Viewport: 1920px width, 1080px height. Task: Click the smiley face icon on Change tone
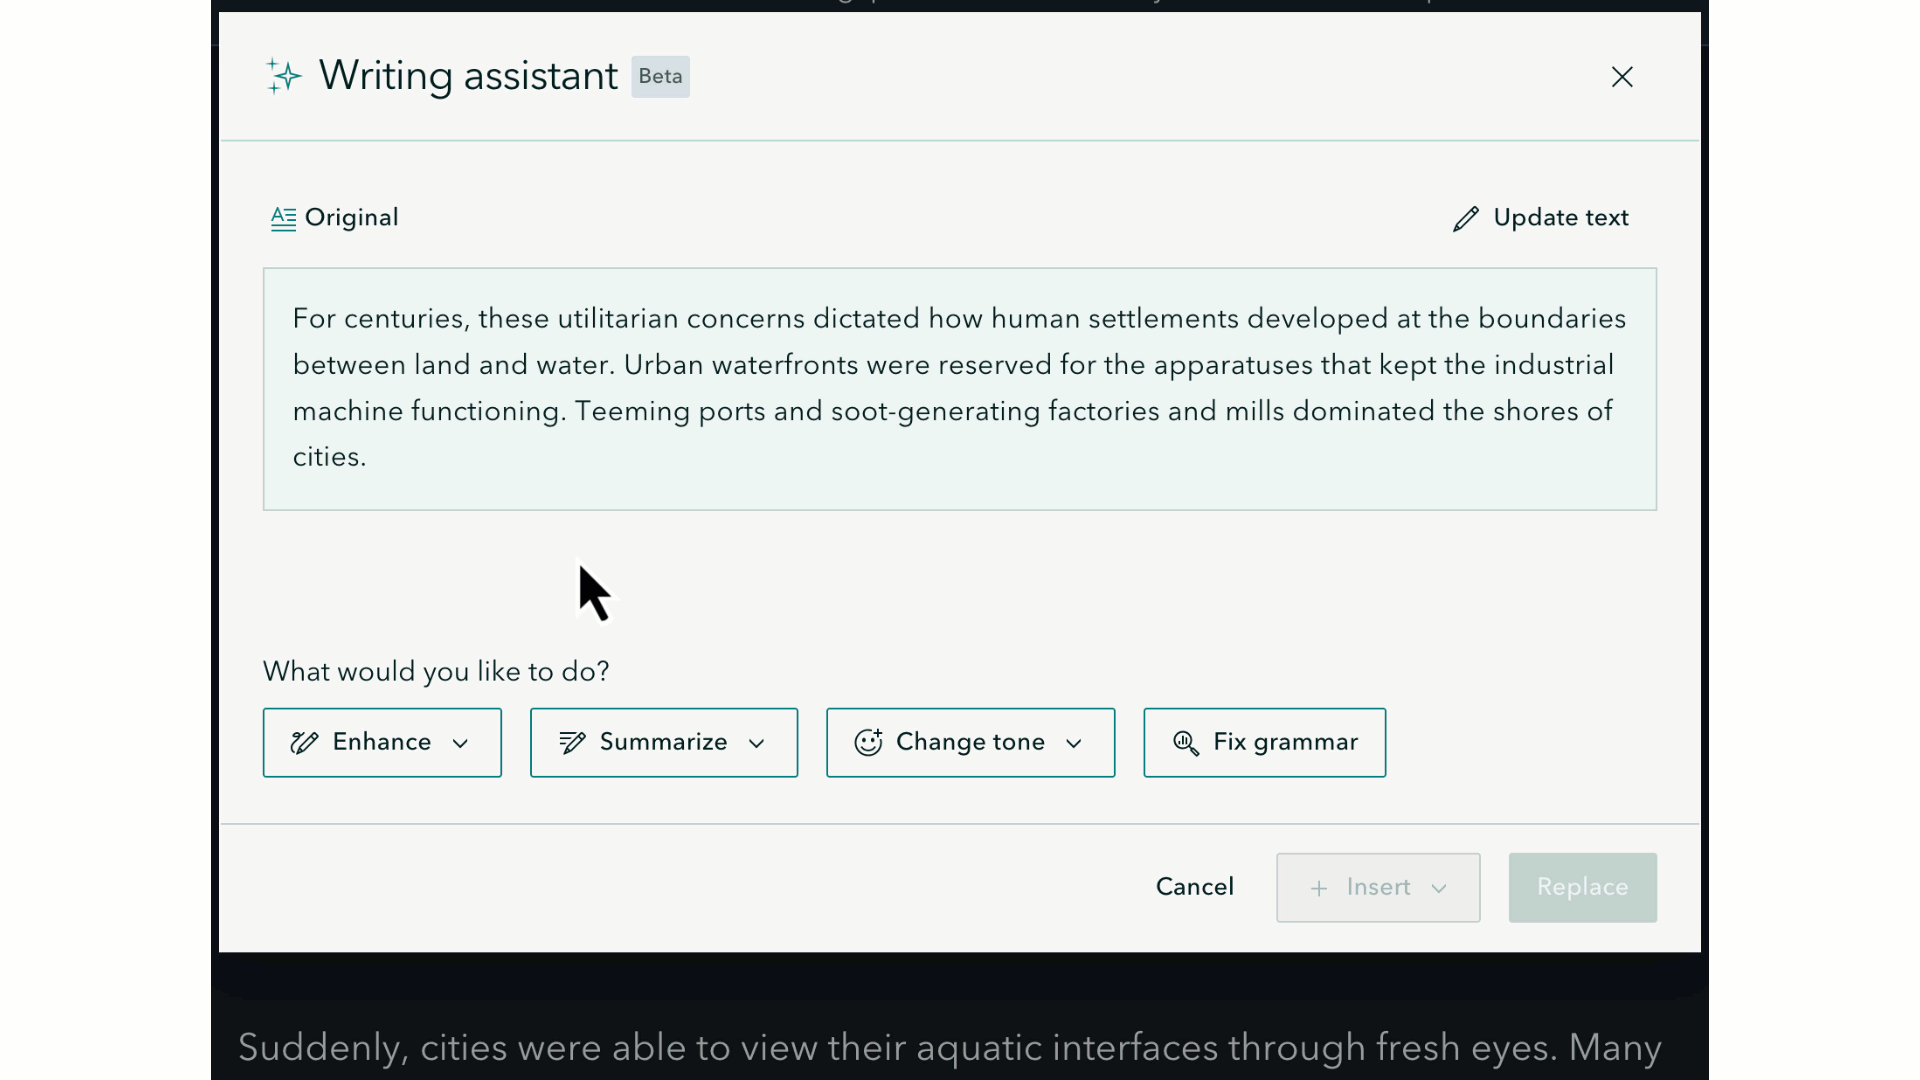click(869, 742)
